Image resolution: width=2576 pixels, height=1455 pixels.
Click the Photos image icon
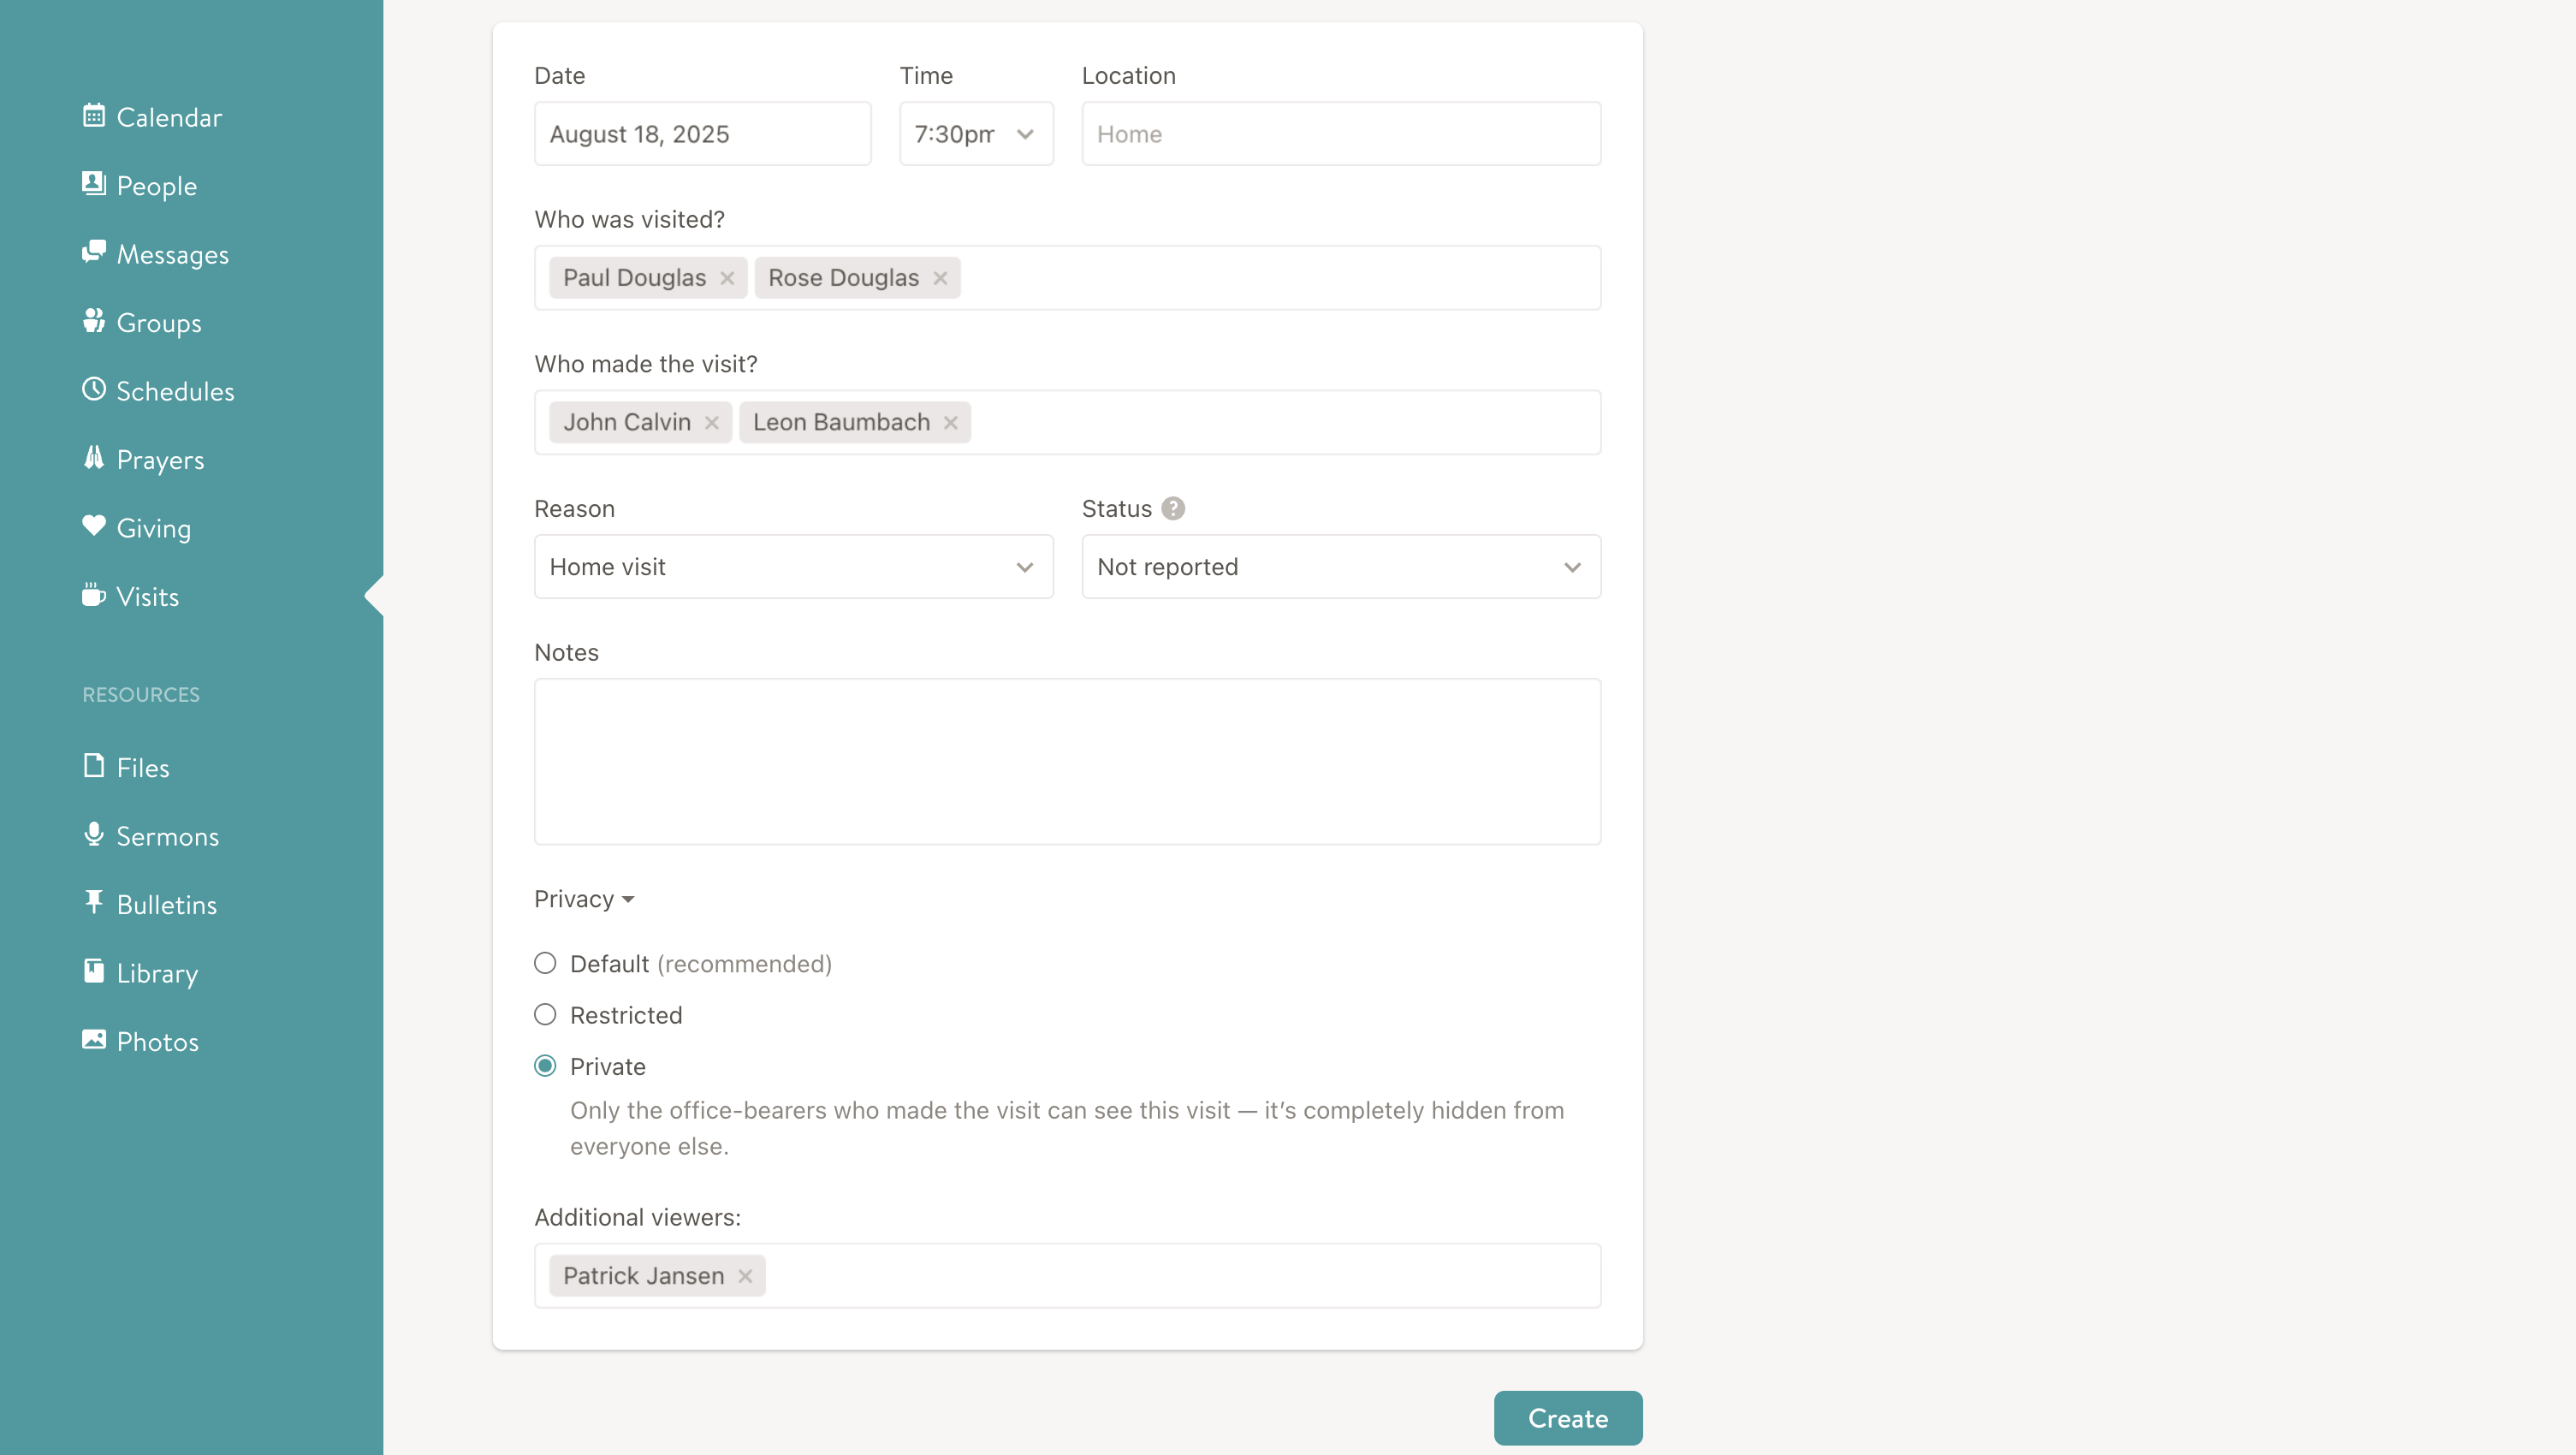pyautogui.click(x=94, y=1040)
